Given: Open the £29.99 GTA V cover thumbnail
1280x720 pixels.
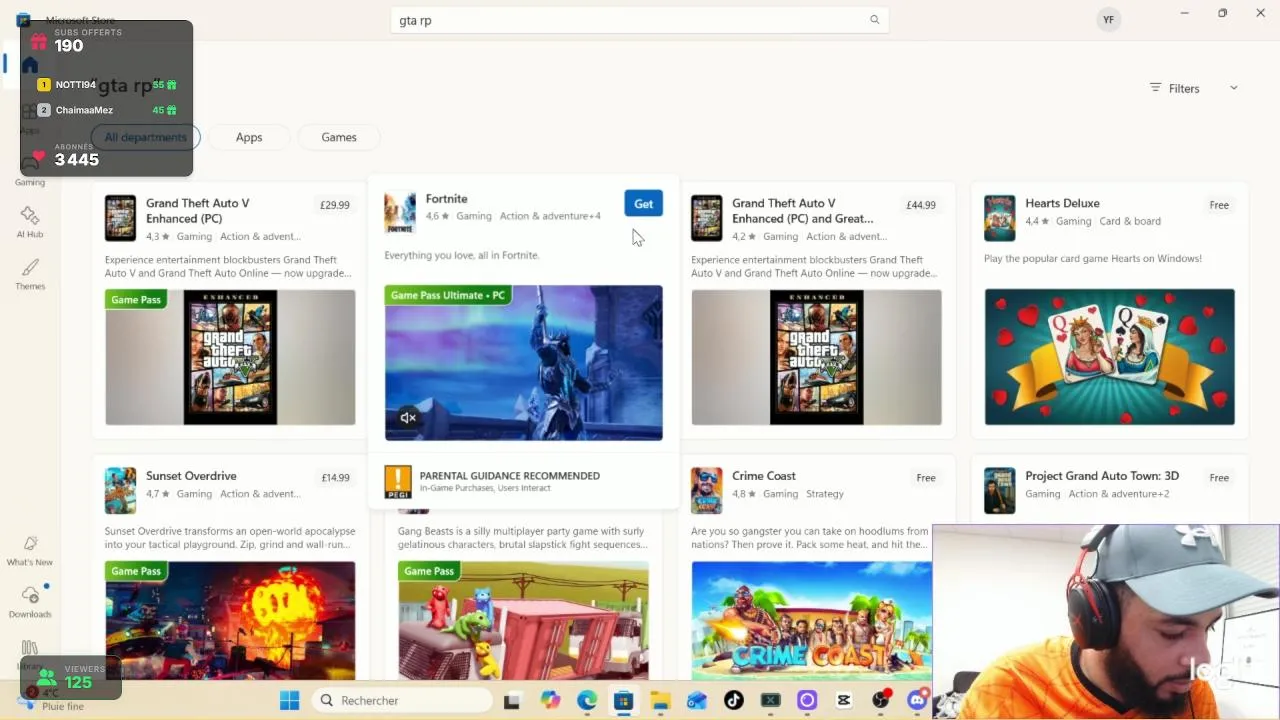Looking at the screenshot, I should coord(230,357).
